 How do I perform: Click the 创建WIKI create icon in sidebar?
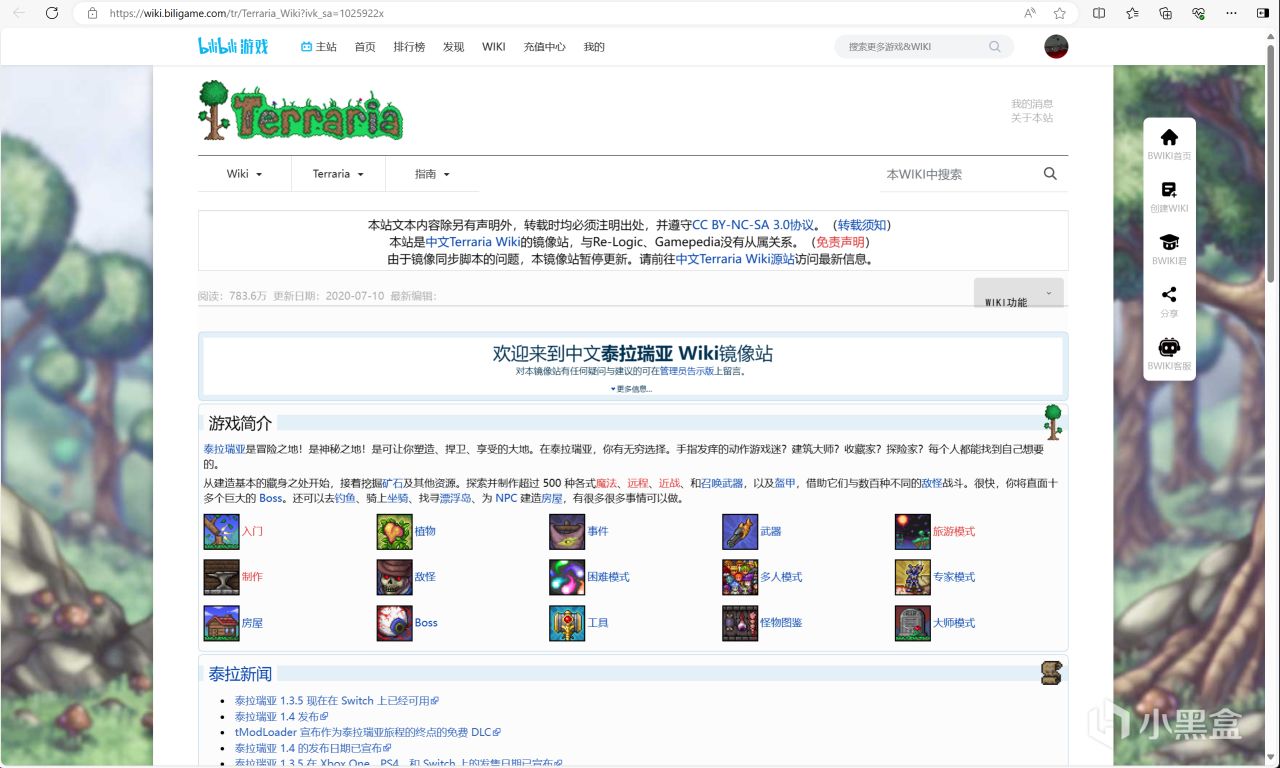point(1169,190)
